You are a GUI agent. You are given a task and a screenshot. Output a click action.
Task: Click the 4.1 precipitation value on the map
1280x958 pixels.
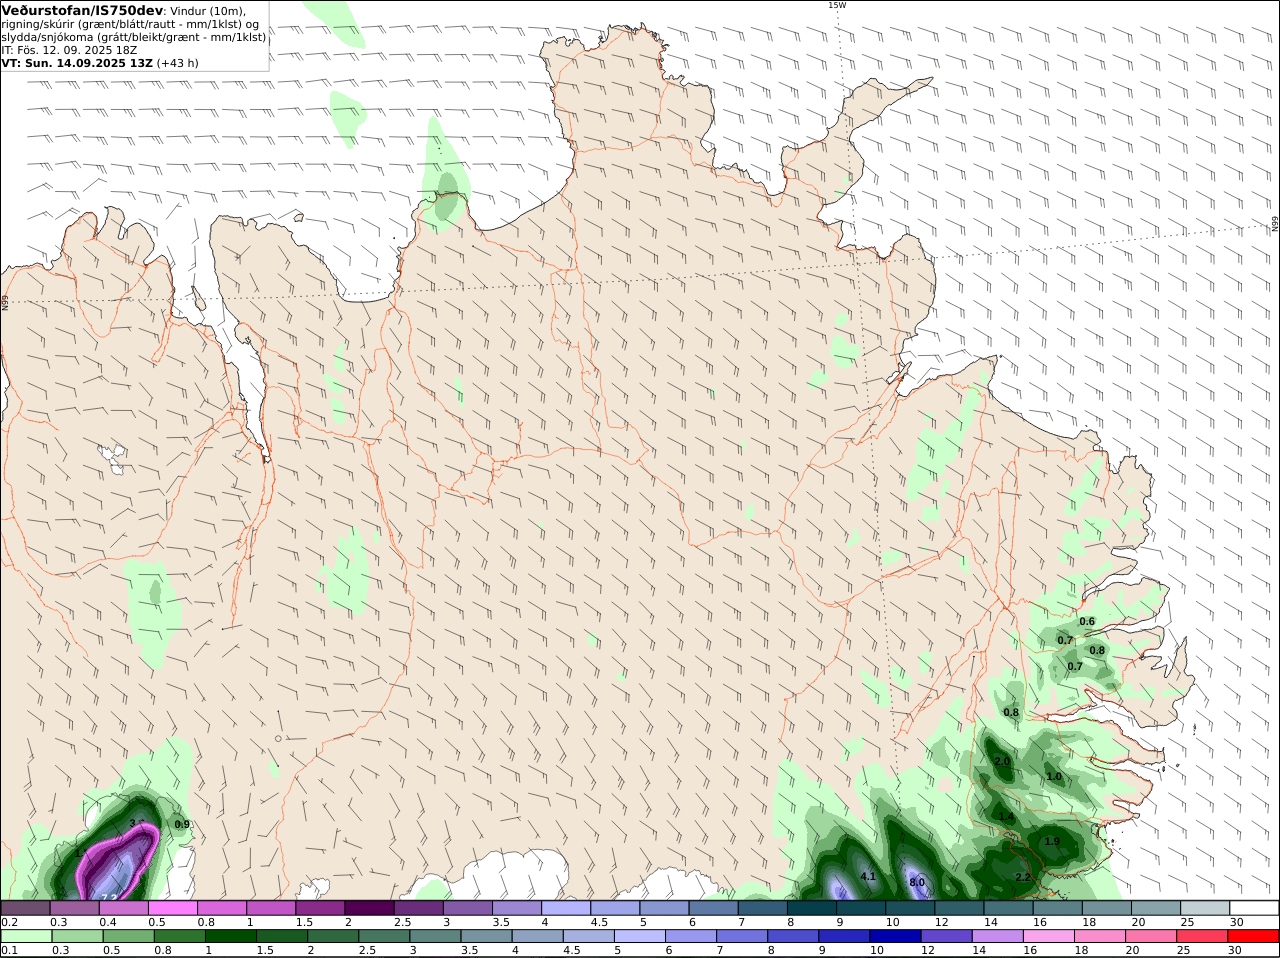(x=868, y=877)
